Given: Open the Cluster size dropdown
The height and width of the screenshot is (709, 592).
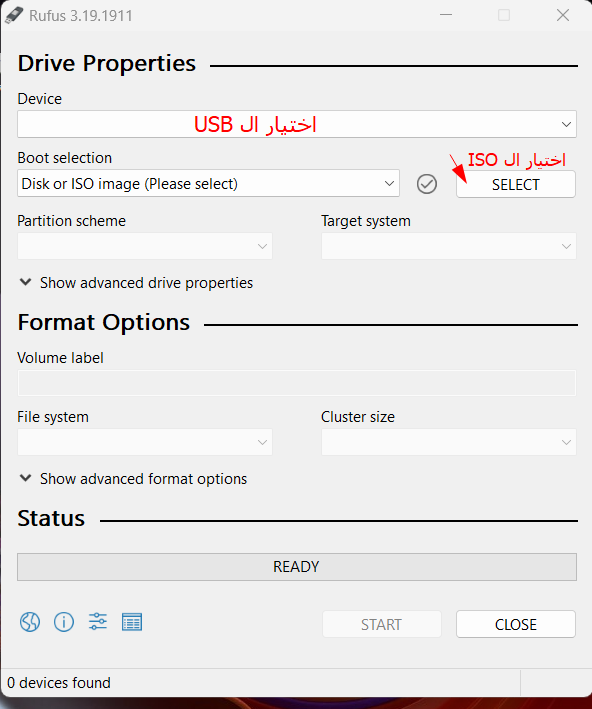Looking at the screenshot, I should click(x=449, y=442).
